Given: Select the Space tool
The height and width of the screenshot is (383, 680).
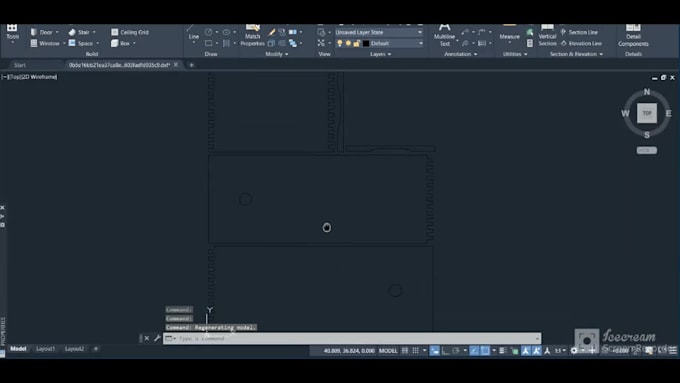Looking at the screenshot, I should click(81, 43).
